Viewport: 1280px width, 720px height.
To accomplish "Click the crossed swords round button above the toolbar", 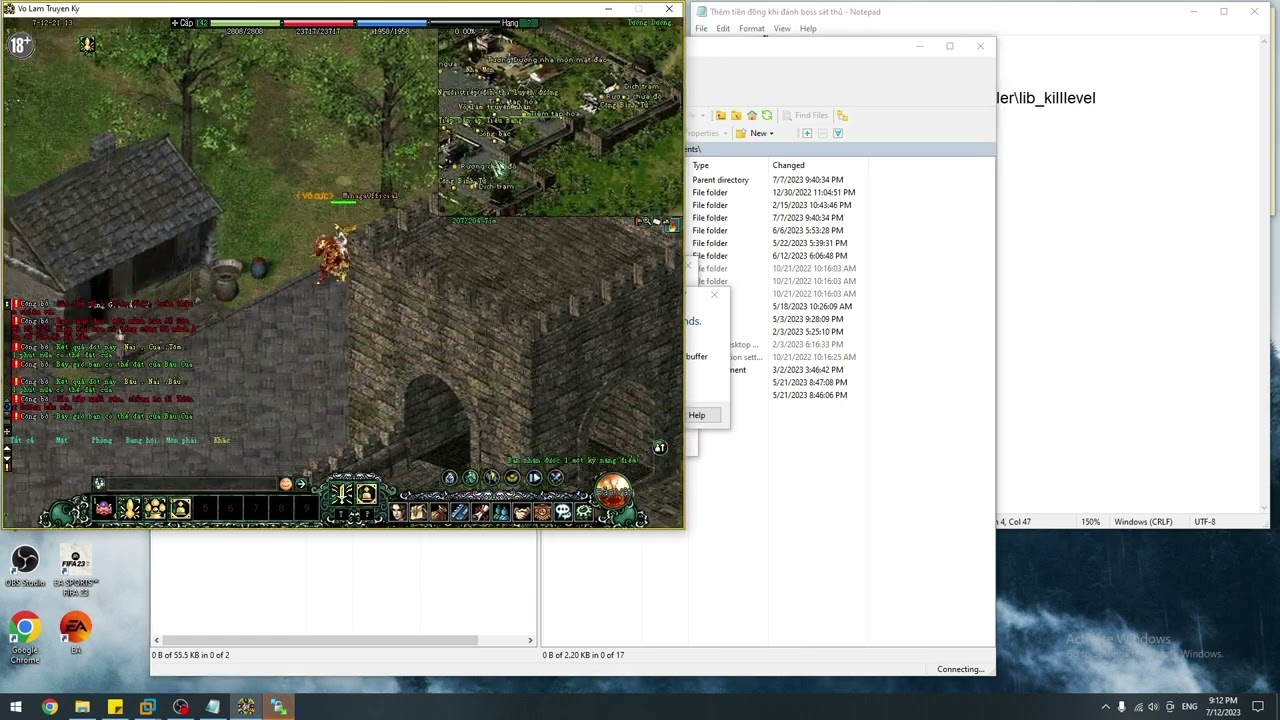I will point(556,478).
